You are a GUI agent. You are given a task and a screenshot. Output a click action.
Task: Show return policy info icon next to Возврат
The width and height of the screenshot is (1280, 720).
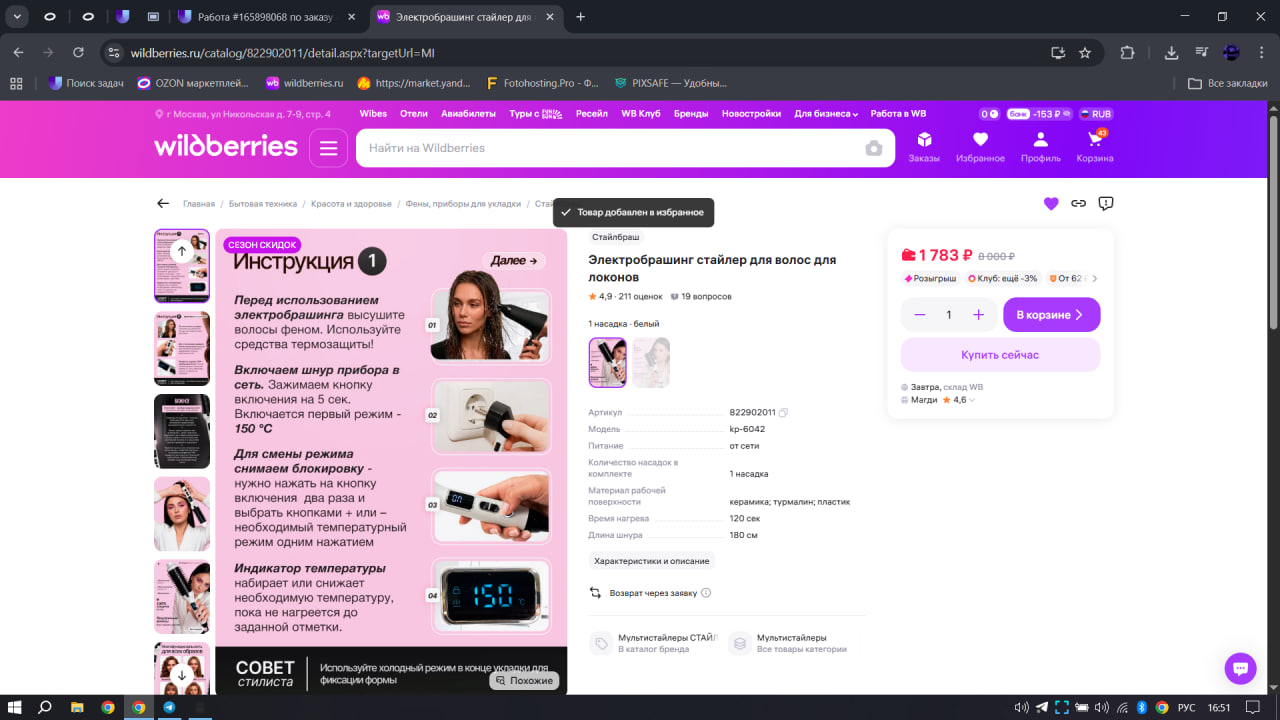[x=706, y=593]
